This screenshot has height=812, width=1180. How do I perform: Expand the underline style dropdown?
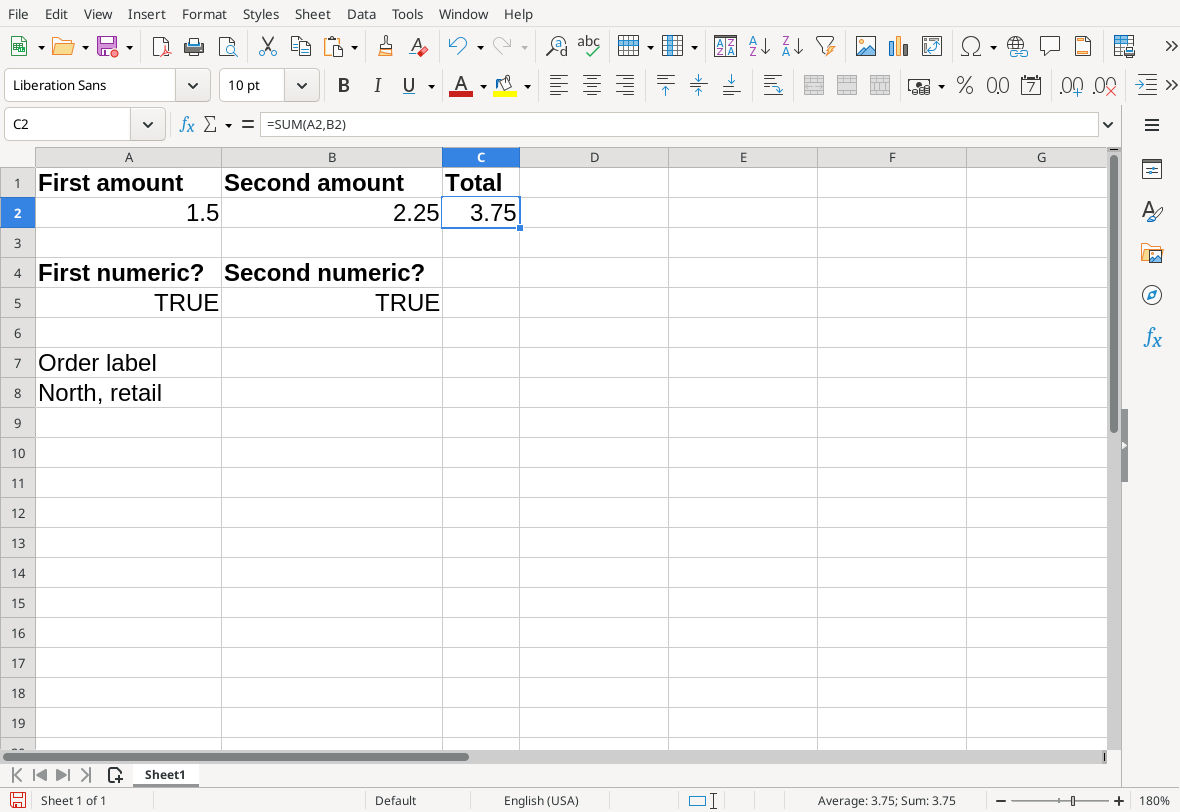[x=431, y=87]
